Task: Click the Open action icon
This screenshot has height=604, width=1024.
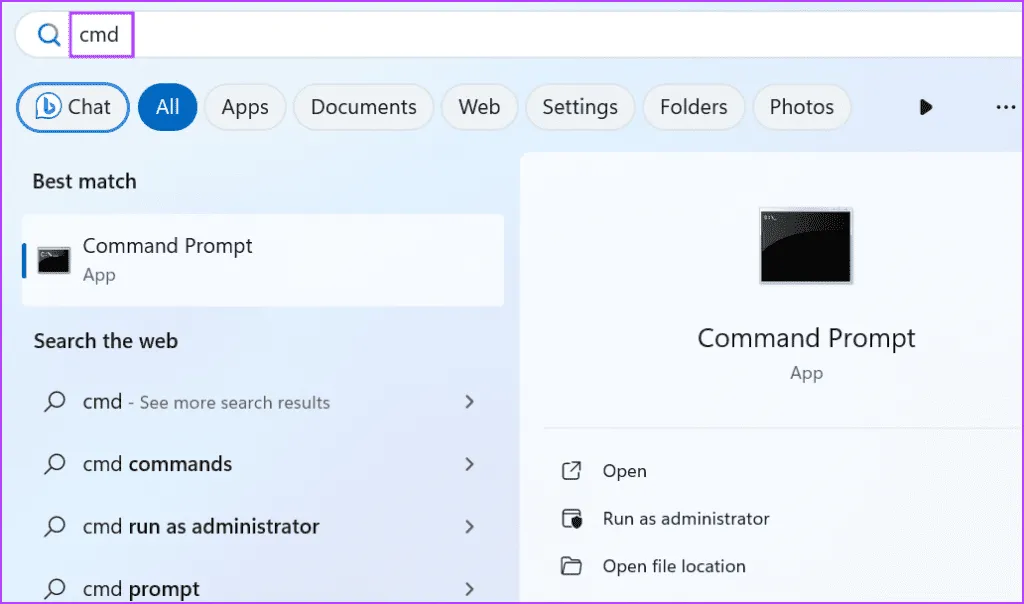Action: [572, 471]
